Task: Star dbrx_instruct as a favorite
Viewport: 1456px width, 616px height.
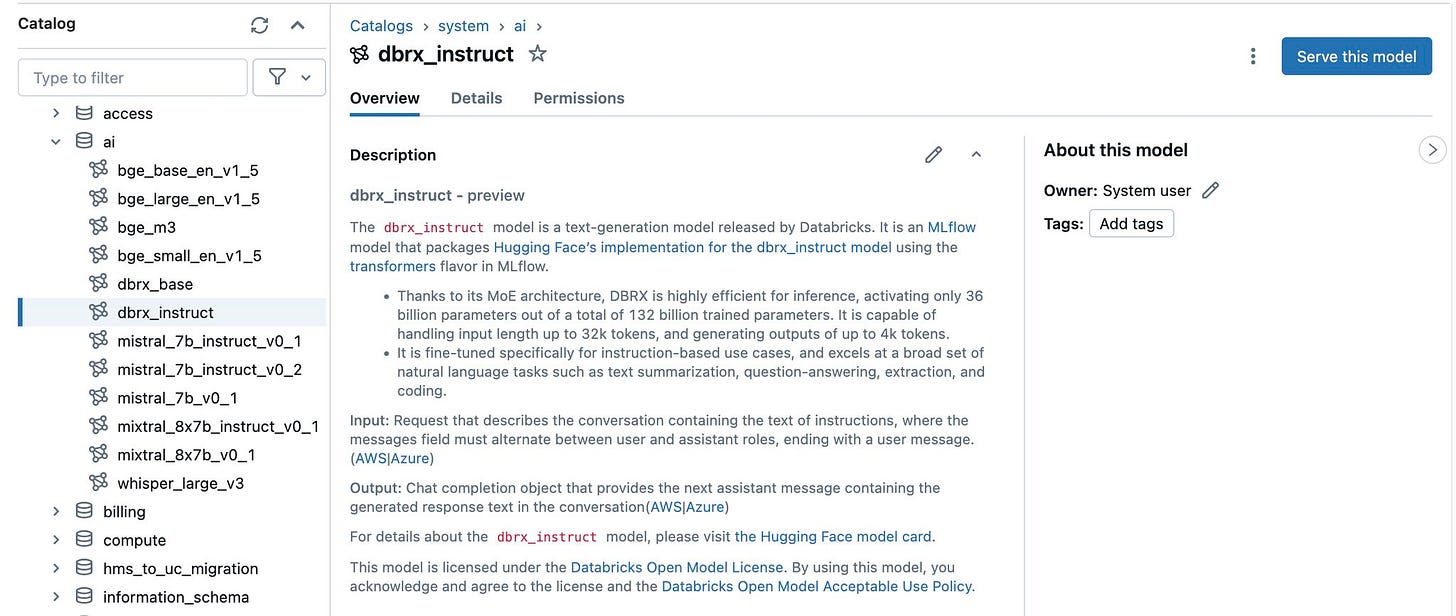Action: click(537, 54)
